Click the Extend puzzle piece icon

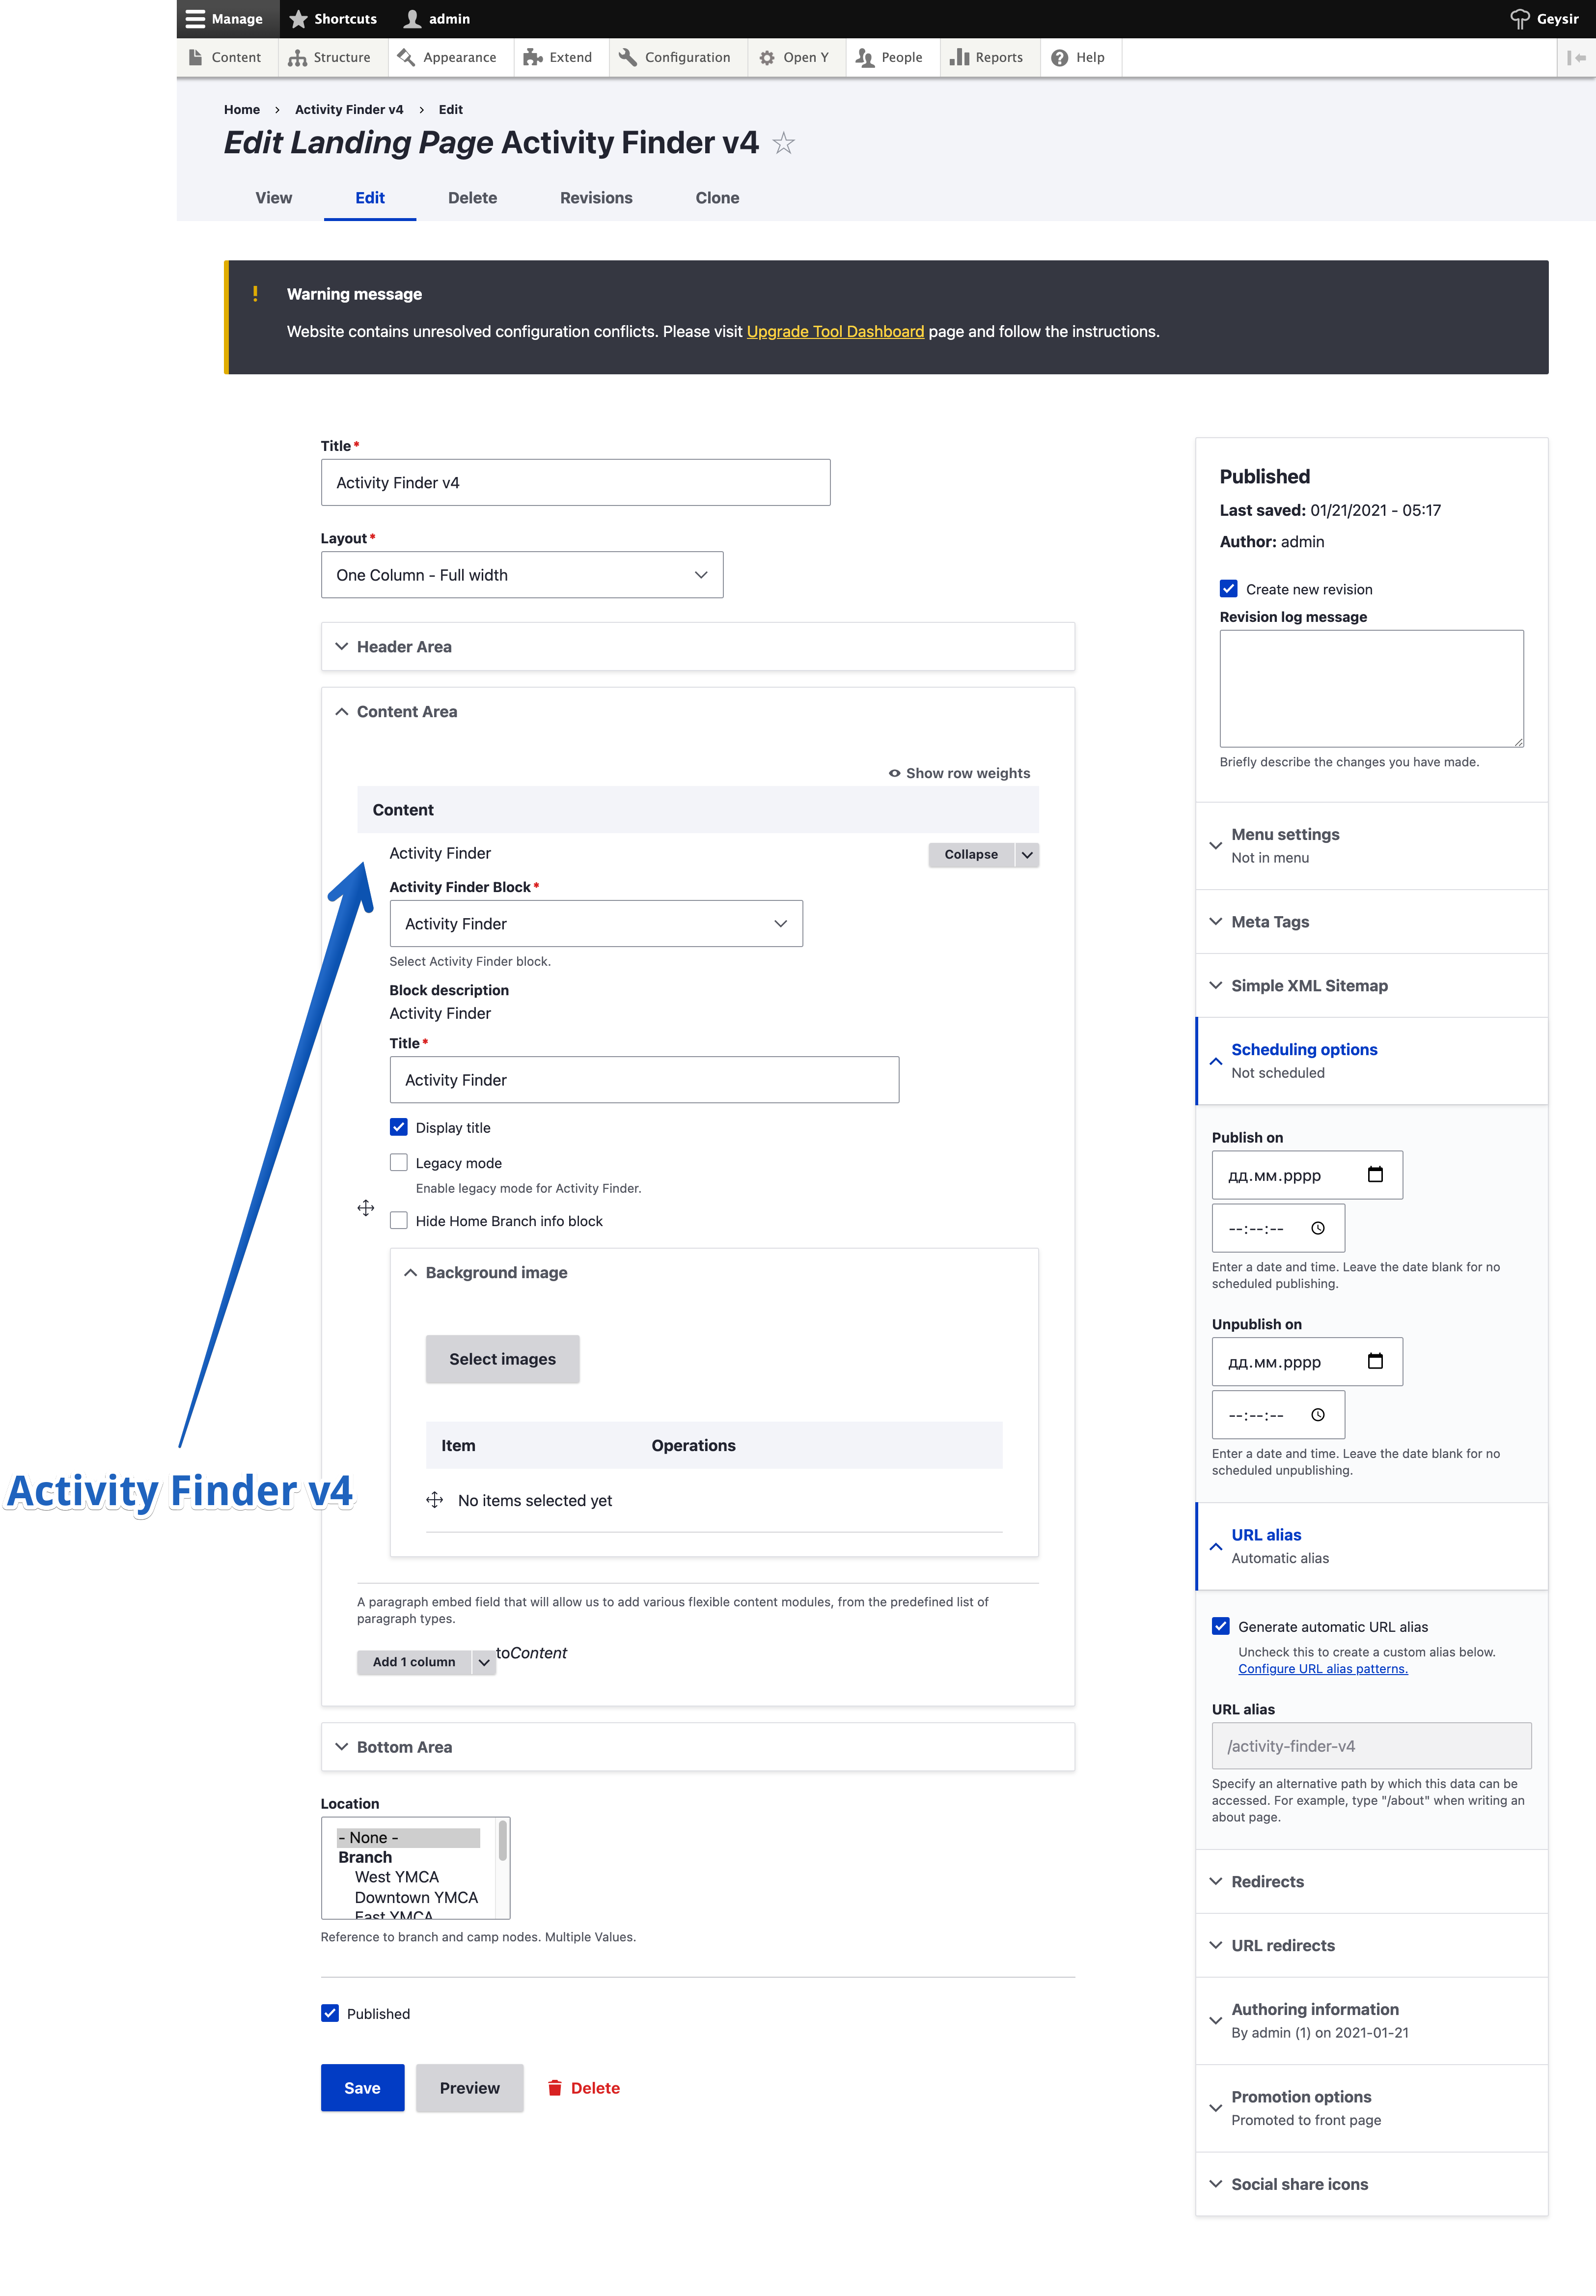[x=532, y=57]
